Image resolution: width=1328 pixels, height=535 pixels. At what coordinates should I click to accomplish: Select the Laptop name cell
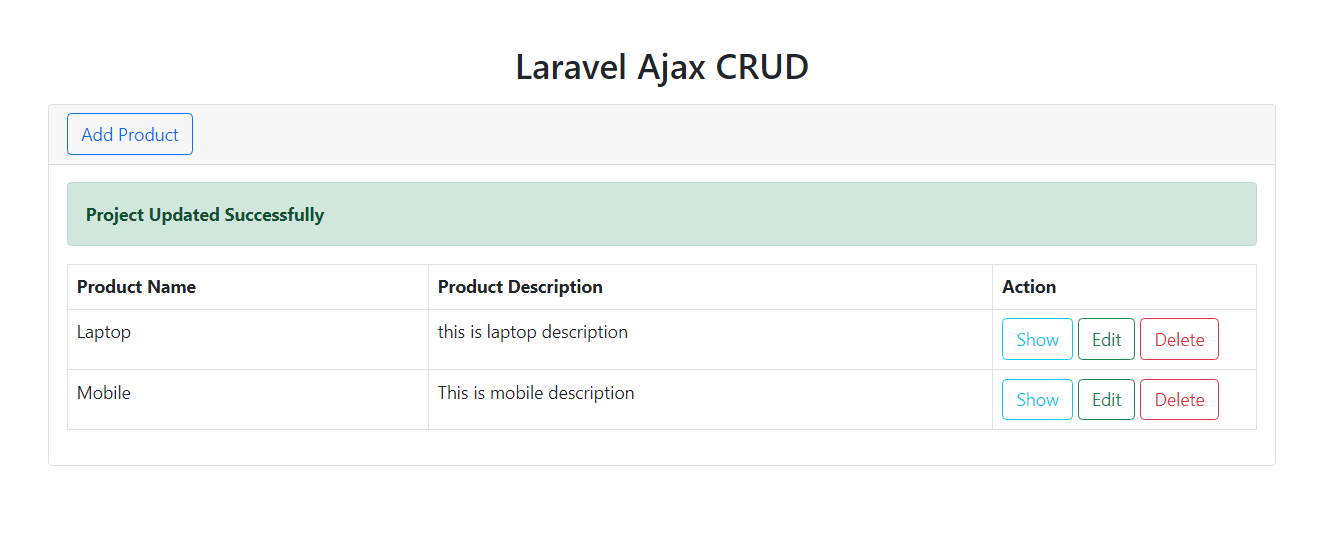pos(104,332)
